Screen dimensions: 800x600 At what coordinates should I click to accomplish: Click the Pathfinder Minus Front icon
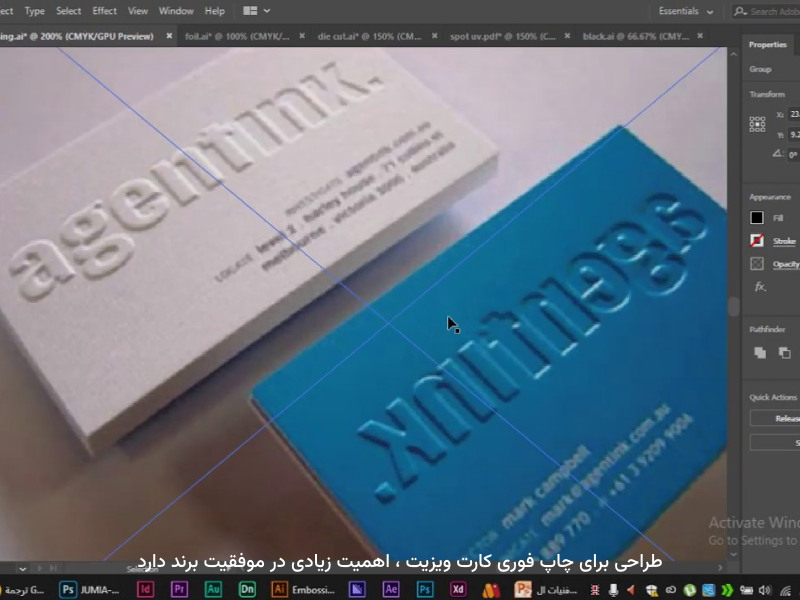785,353
